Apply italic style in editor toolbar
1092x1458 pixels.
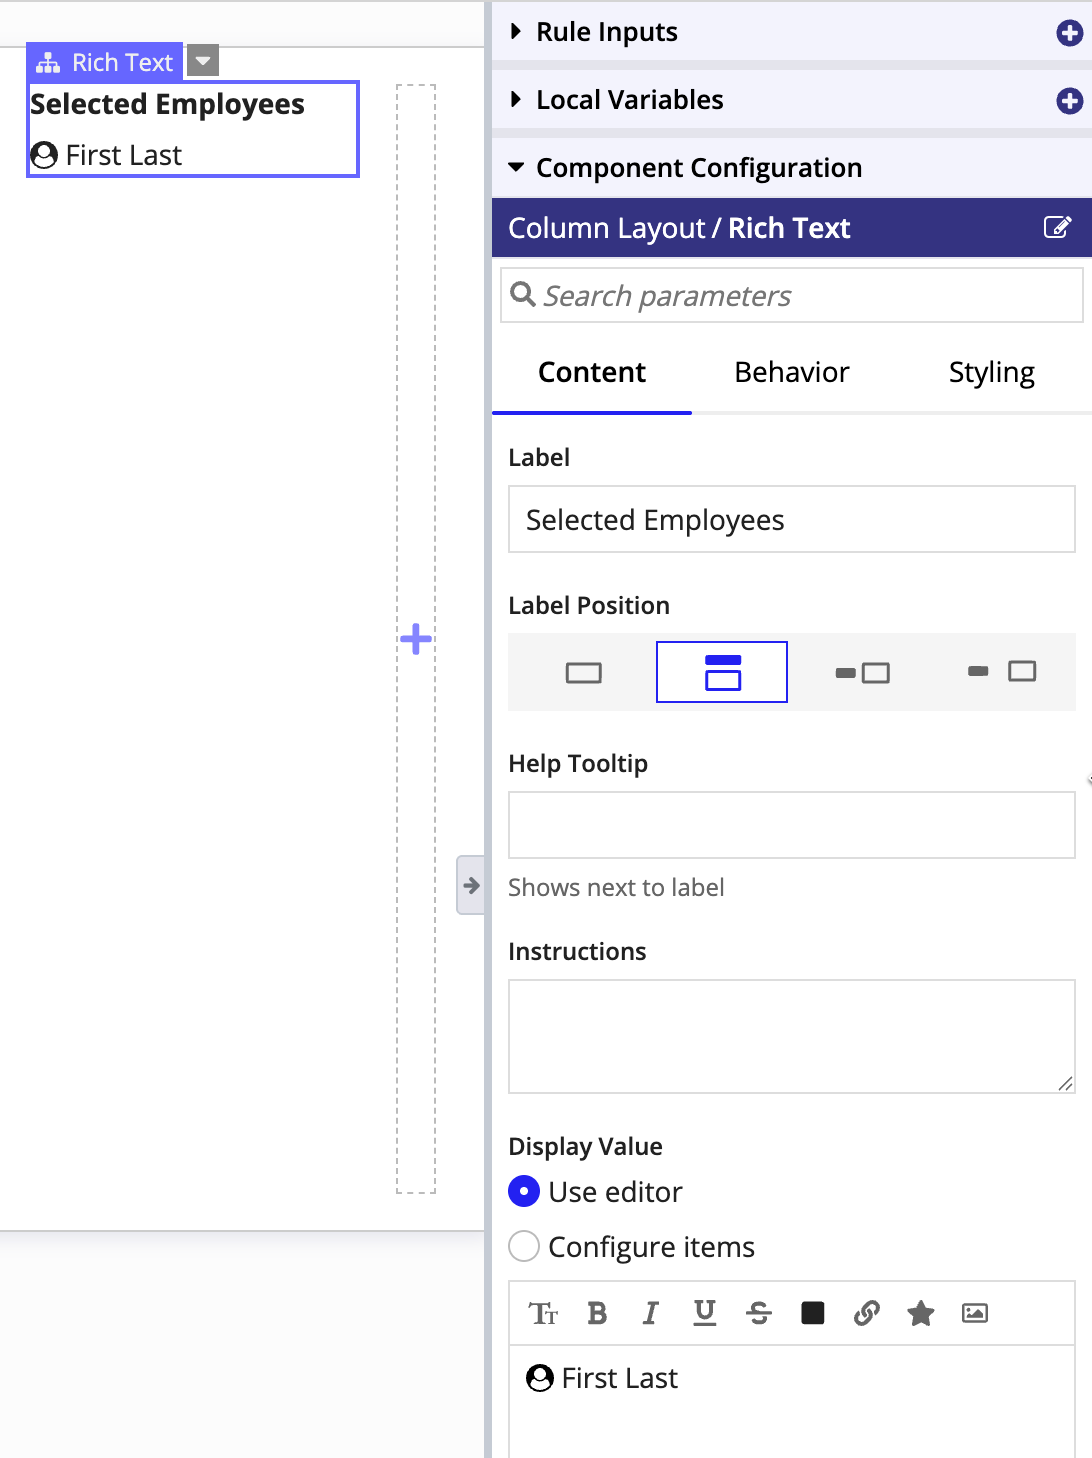click(x=650, y=1313)
